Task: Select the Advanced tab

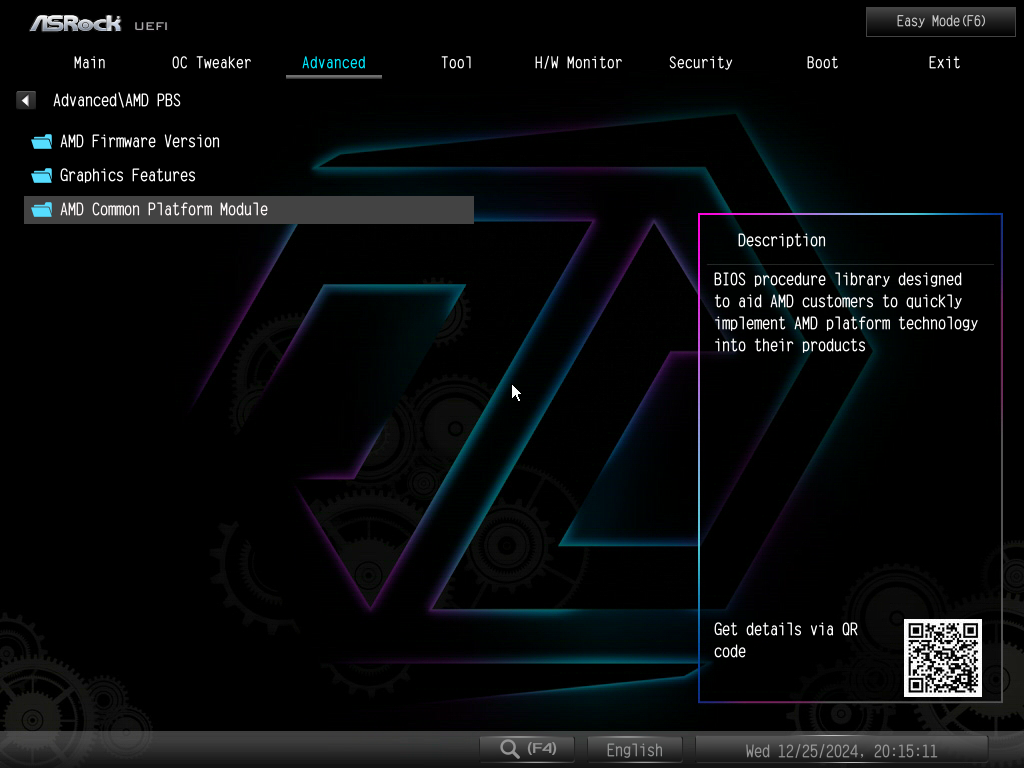Action: (x=334, y=63)
